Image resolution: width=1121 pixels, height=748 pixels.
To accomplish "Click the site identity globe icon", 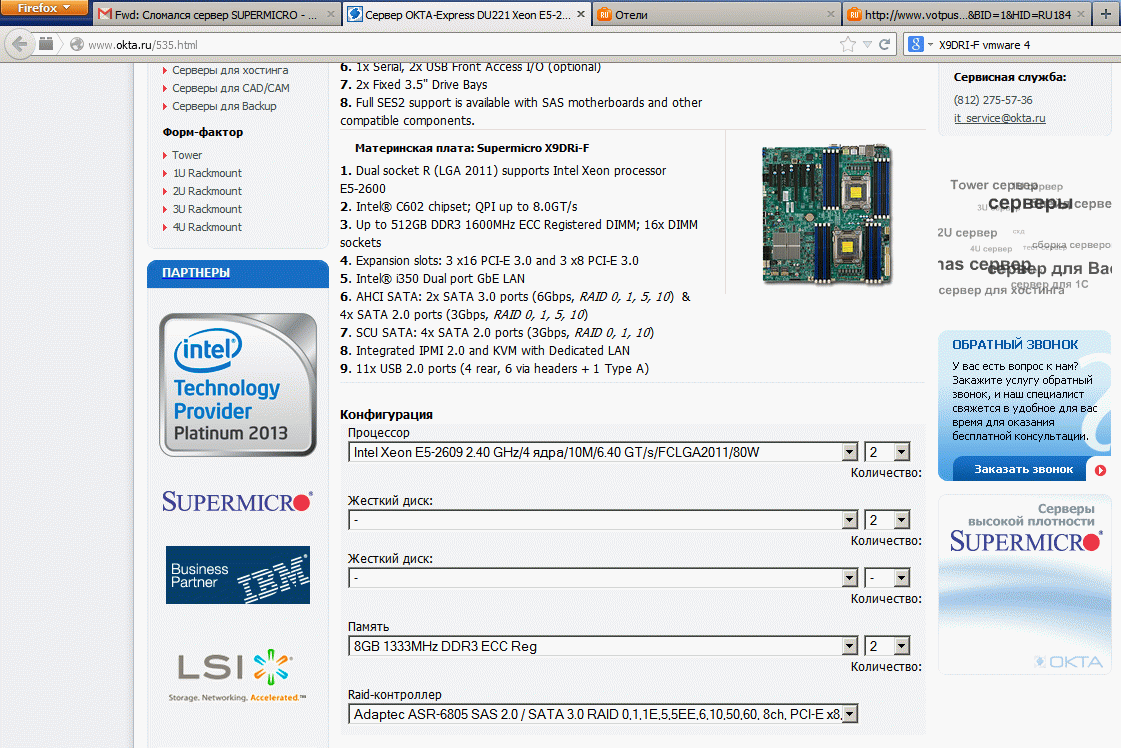I will (77, 44).
